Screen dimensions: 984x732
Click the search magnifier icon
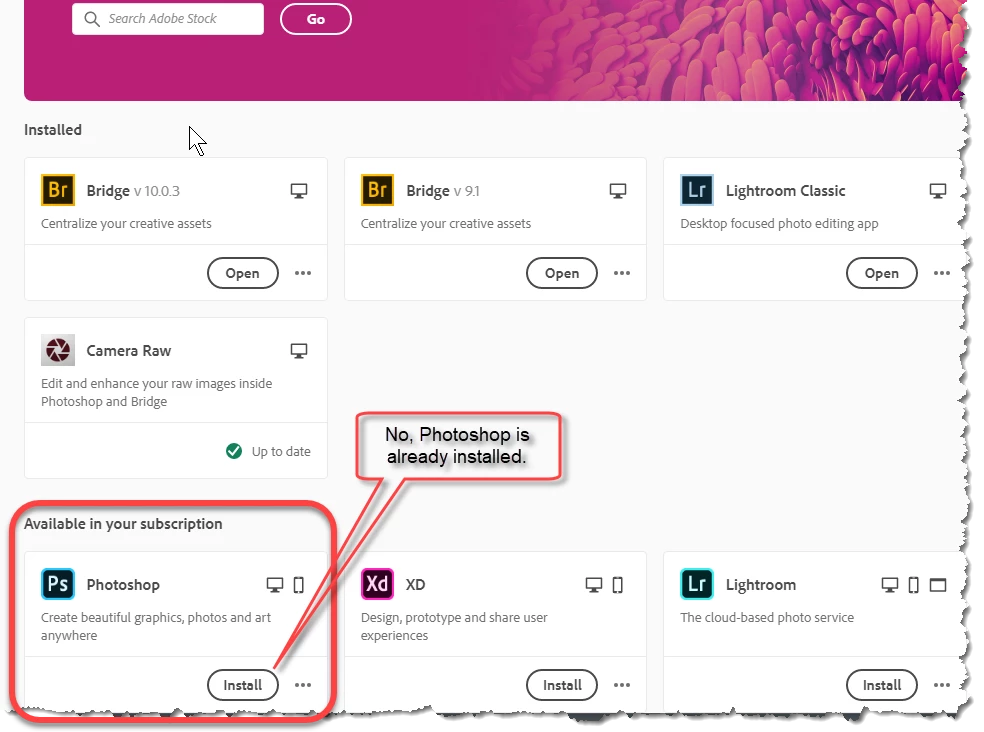(x=92, y=19)
